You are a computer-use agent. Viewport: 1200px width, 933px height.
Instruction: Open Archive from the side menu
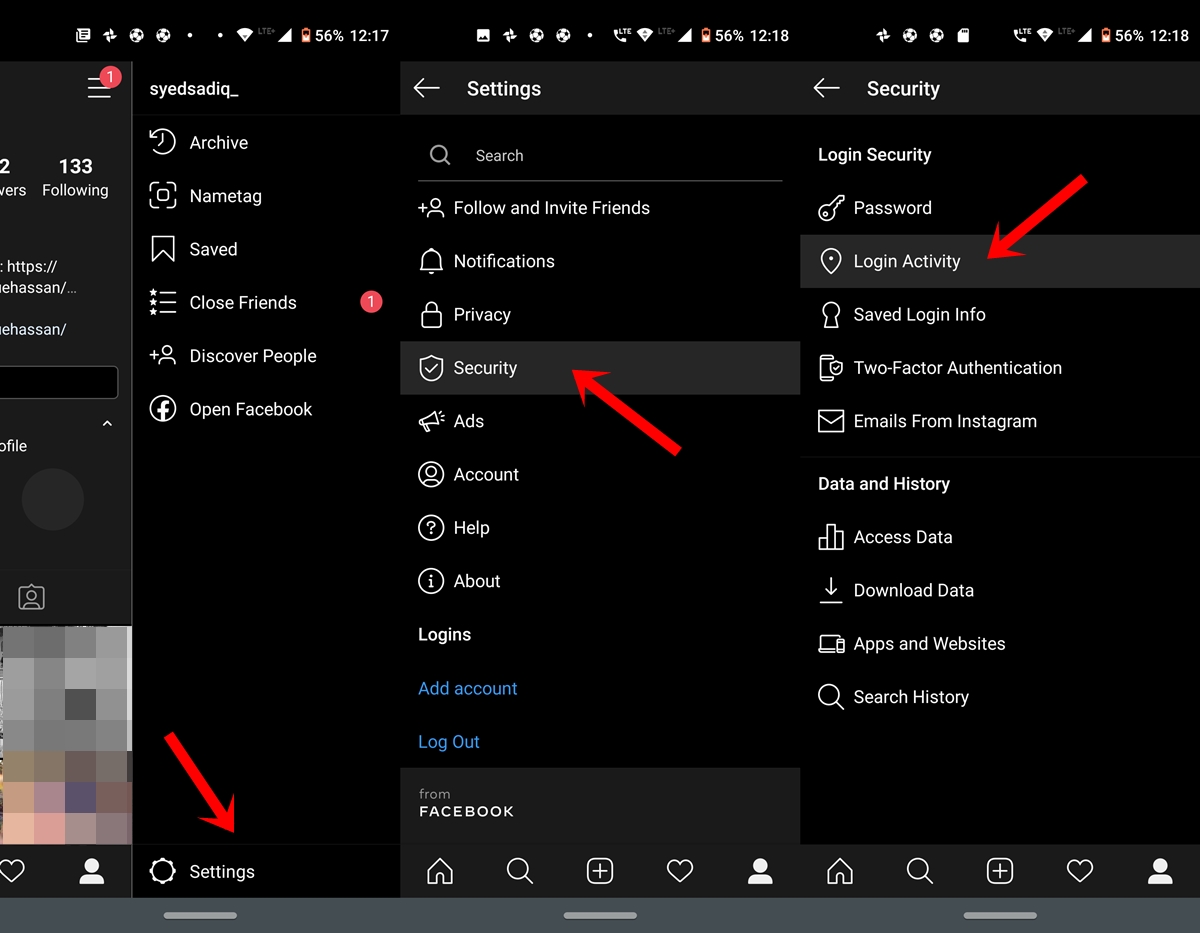click(x=218, y=143)
